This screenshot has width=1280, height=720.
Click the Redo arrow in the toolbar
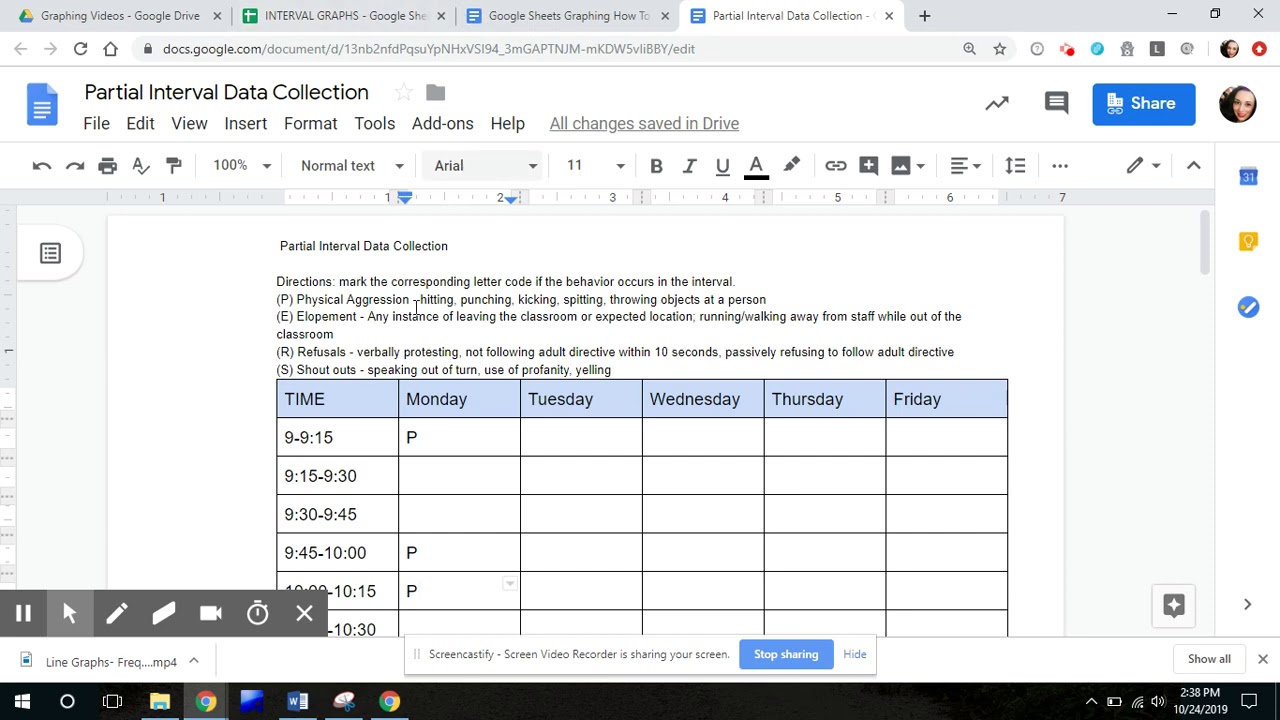click(x=75, y=166)
